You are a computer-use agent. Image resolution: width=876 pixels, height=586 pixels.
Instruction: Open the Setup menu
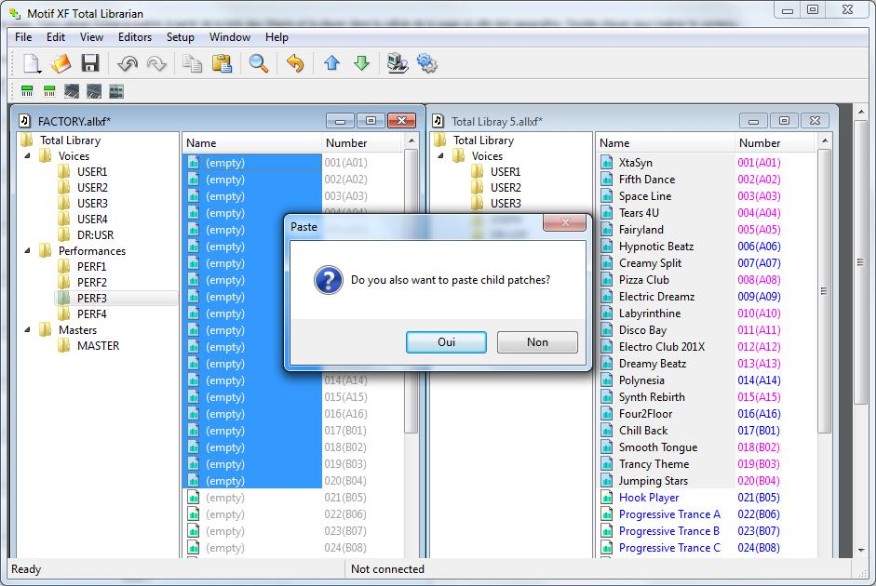pos(180,37)
